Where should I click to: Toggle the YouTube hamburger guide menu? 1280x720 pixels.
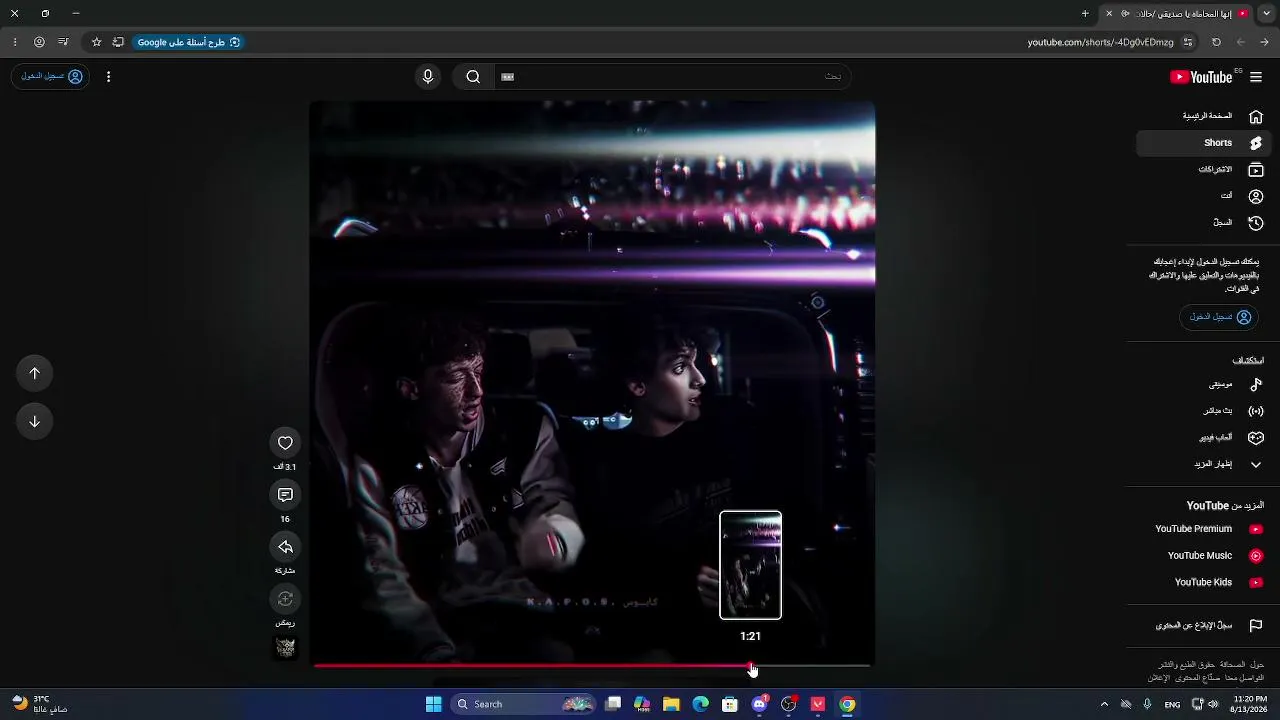1256,77
